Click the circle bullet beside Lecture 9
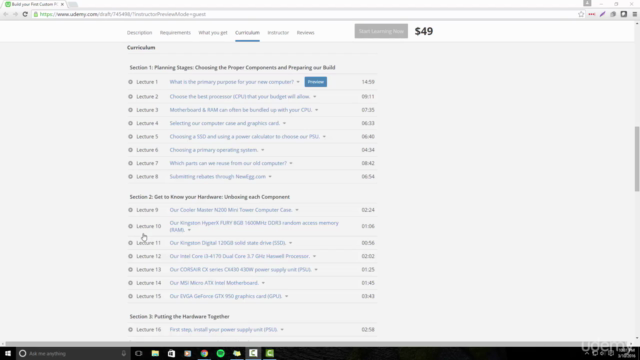640x360 pixels. click(x=131, y=210)
